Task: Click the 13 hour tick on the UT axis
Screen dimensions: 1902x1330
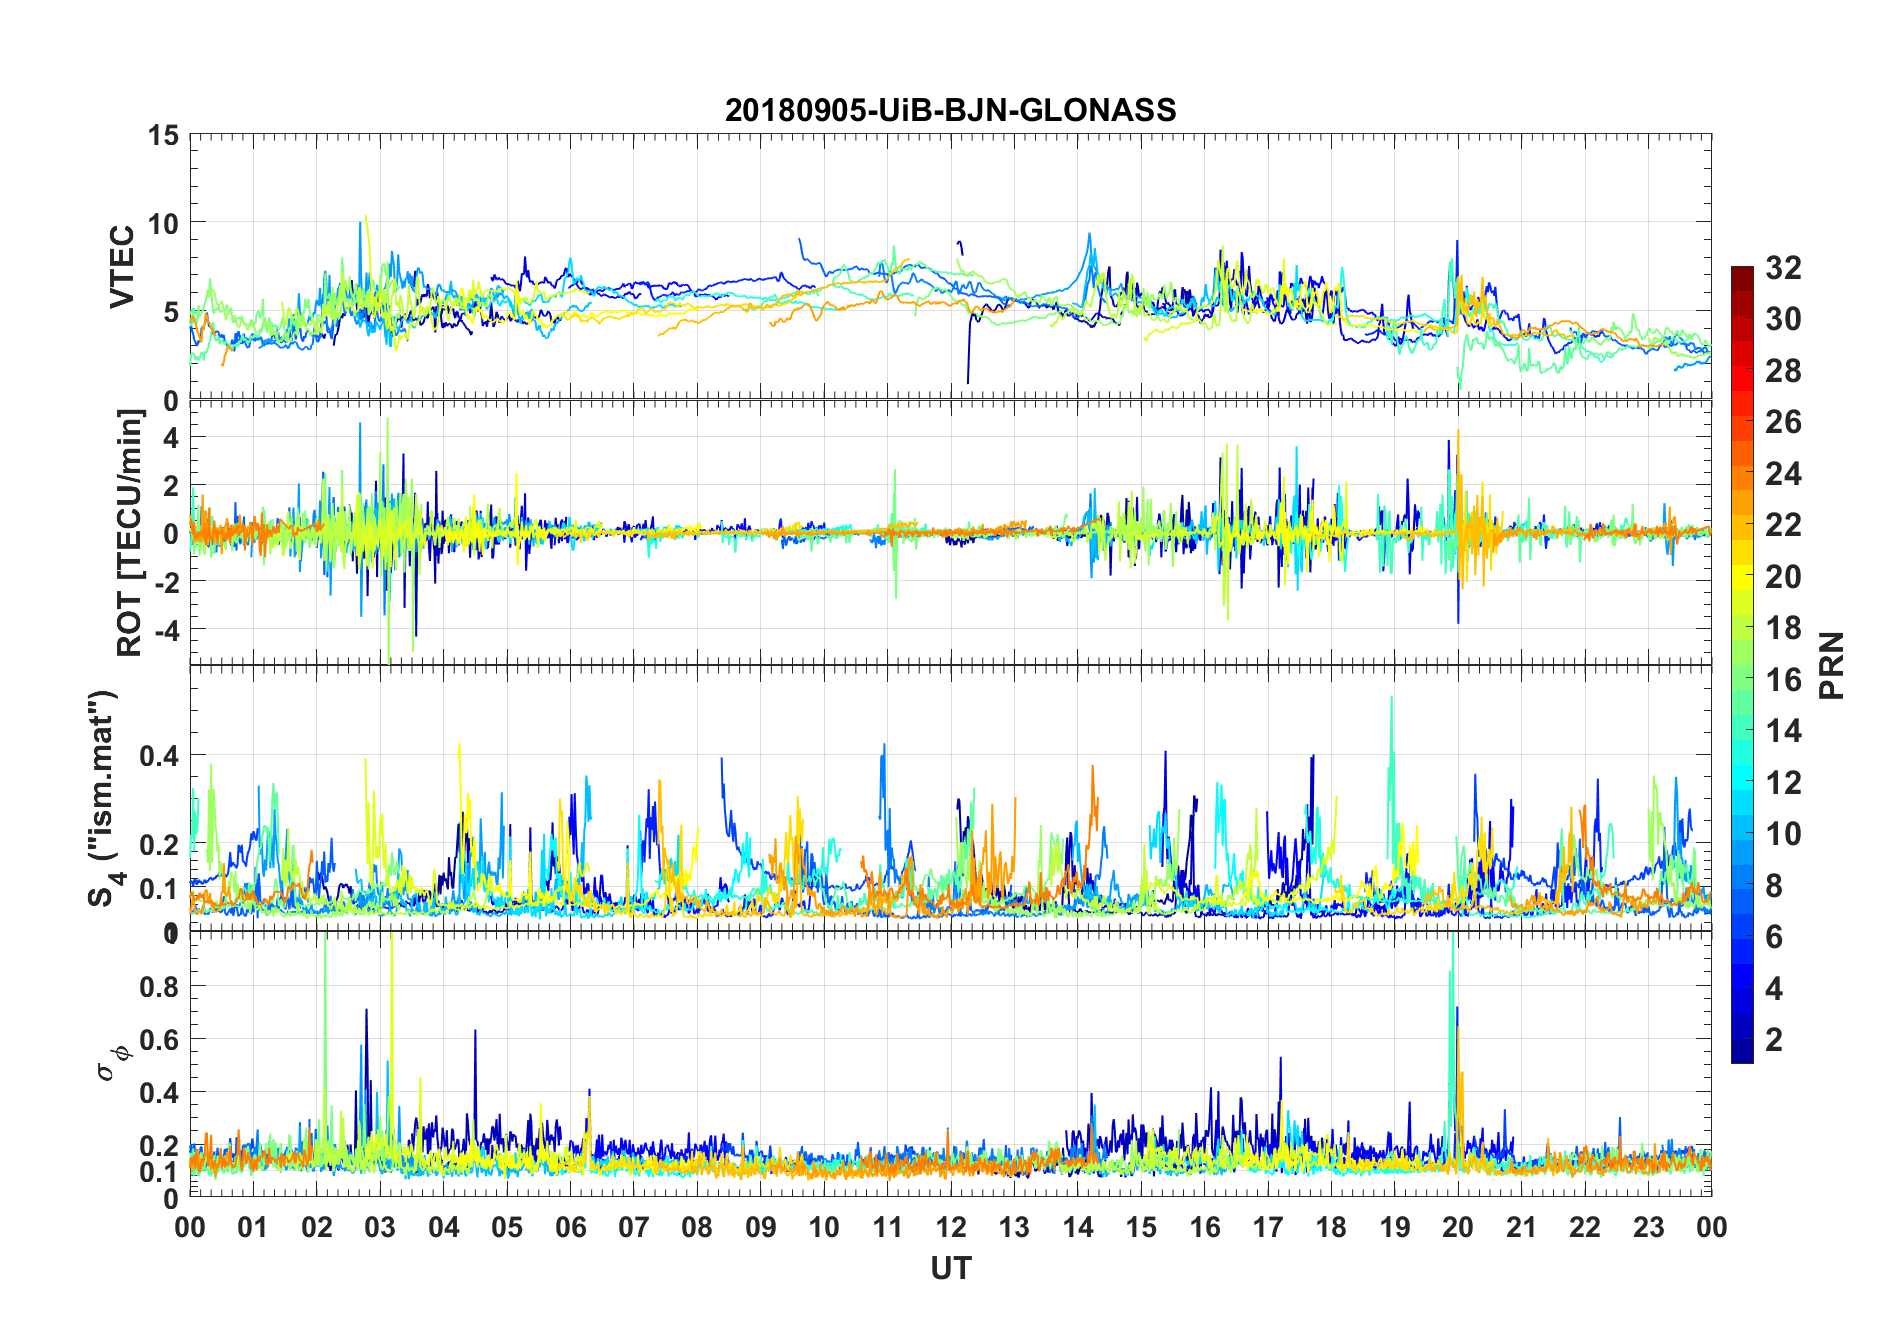Action: coord(1014,1227)
